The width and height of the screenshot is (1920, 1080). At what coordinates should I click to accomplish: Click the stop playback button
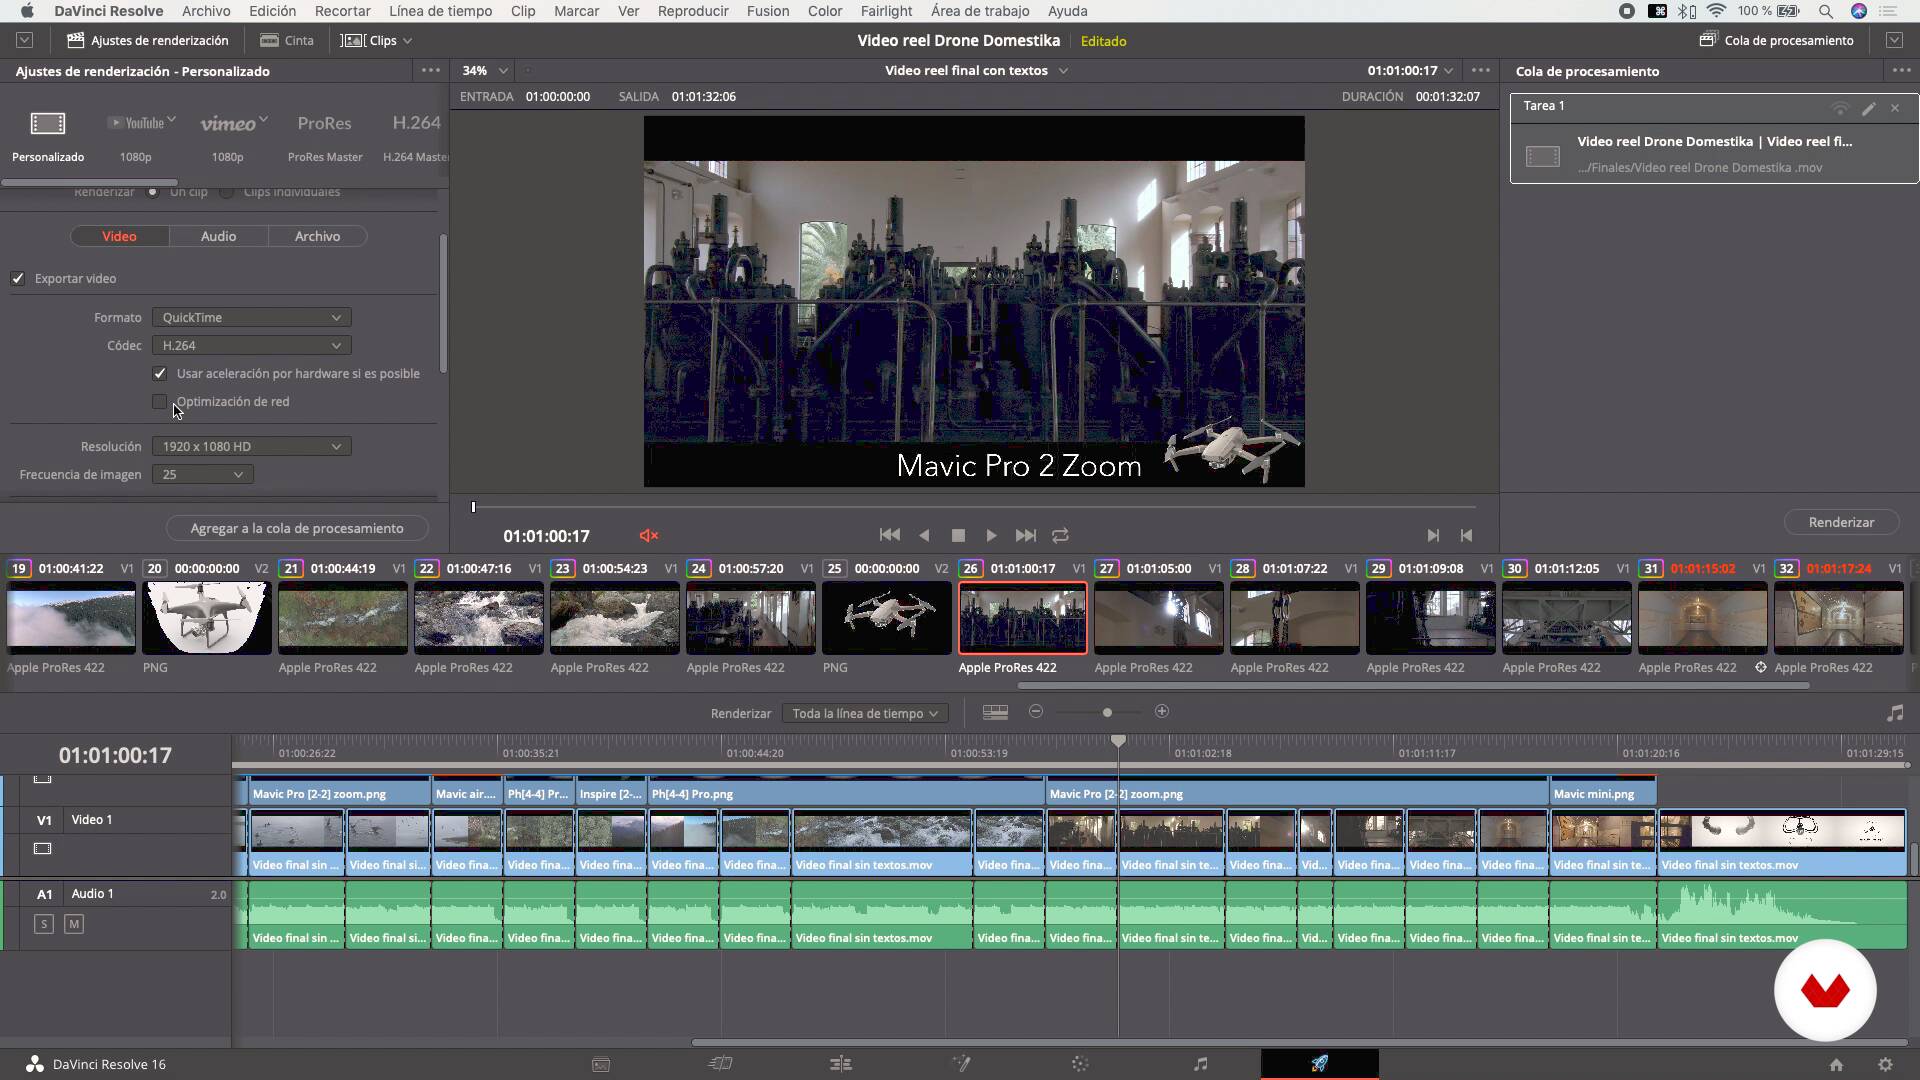958,536
